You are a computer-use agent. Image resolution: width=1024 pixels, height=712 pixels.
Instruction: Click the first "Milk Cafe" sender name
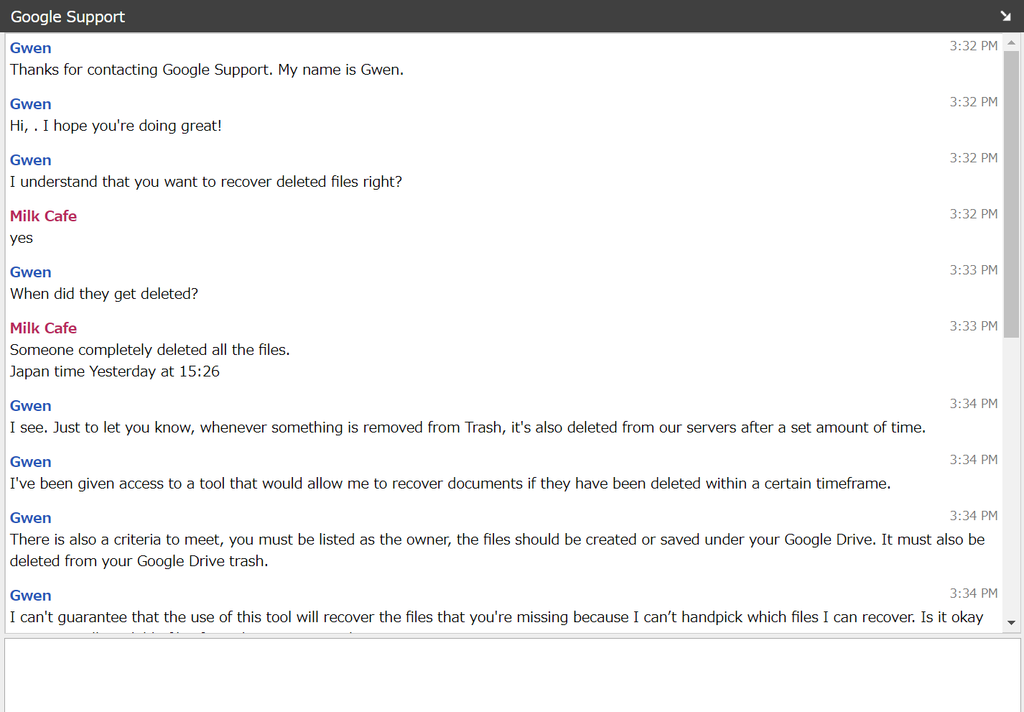(x=43, y=216)
